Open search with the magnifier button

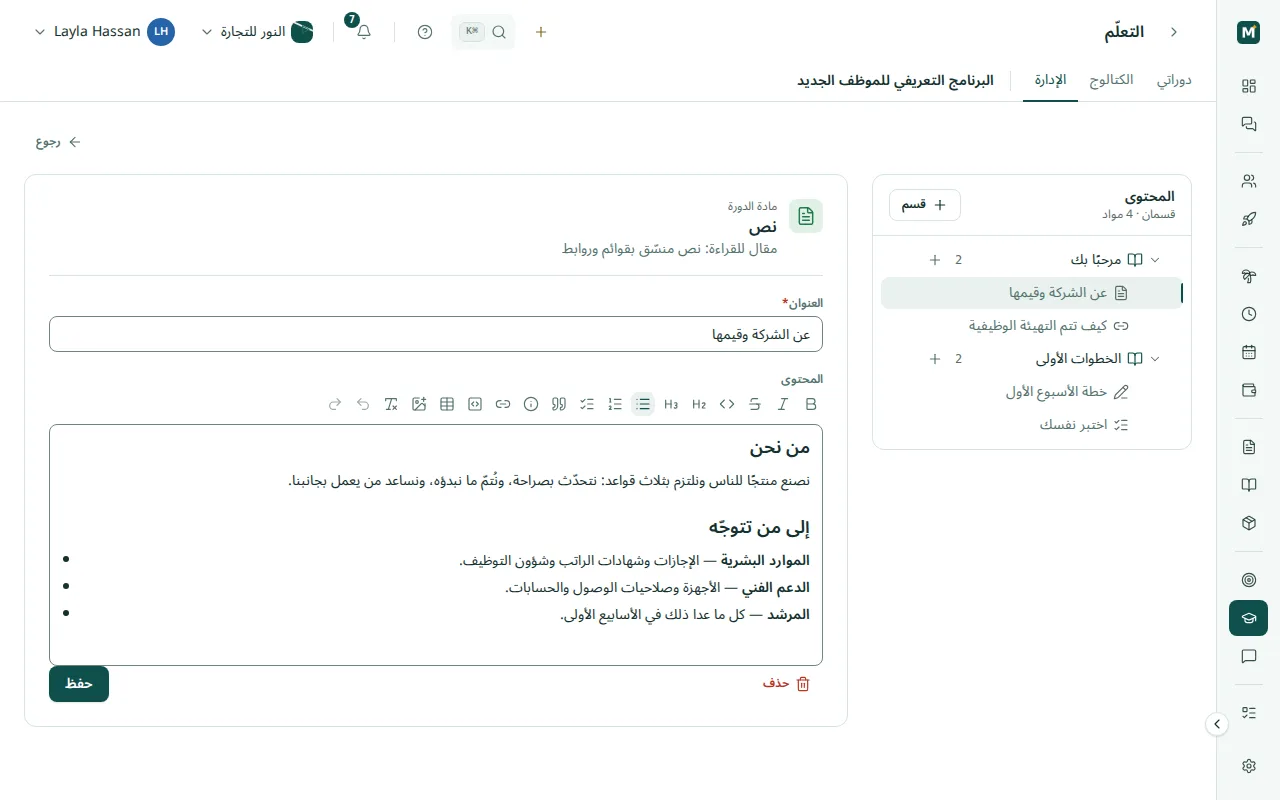pyautogui.click(x=484, y=32)
